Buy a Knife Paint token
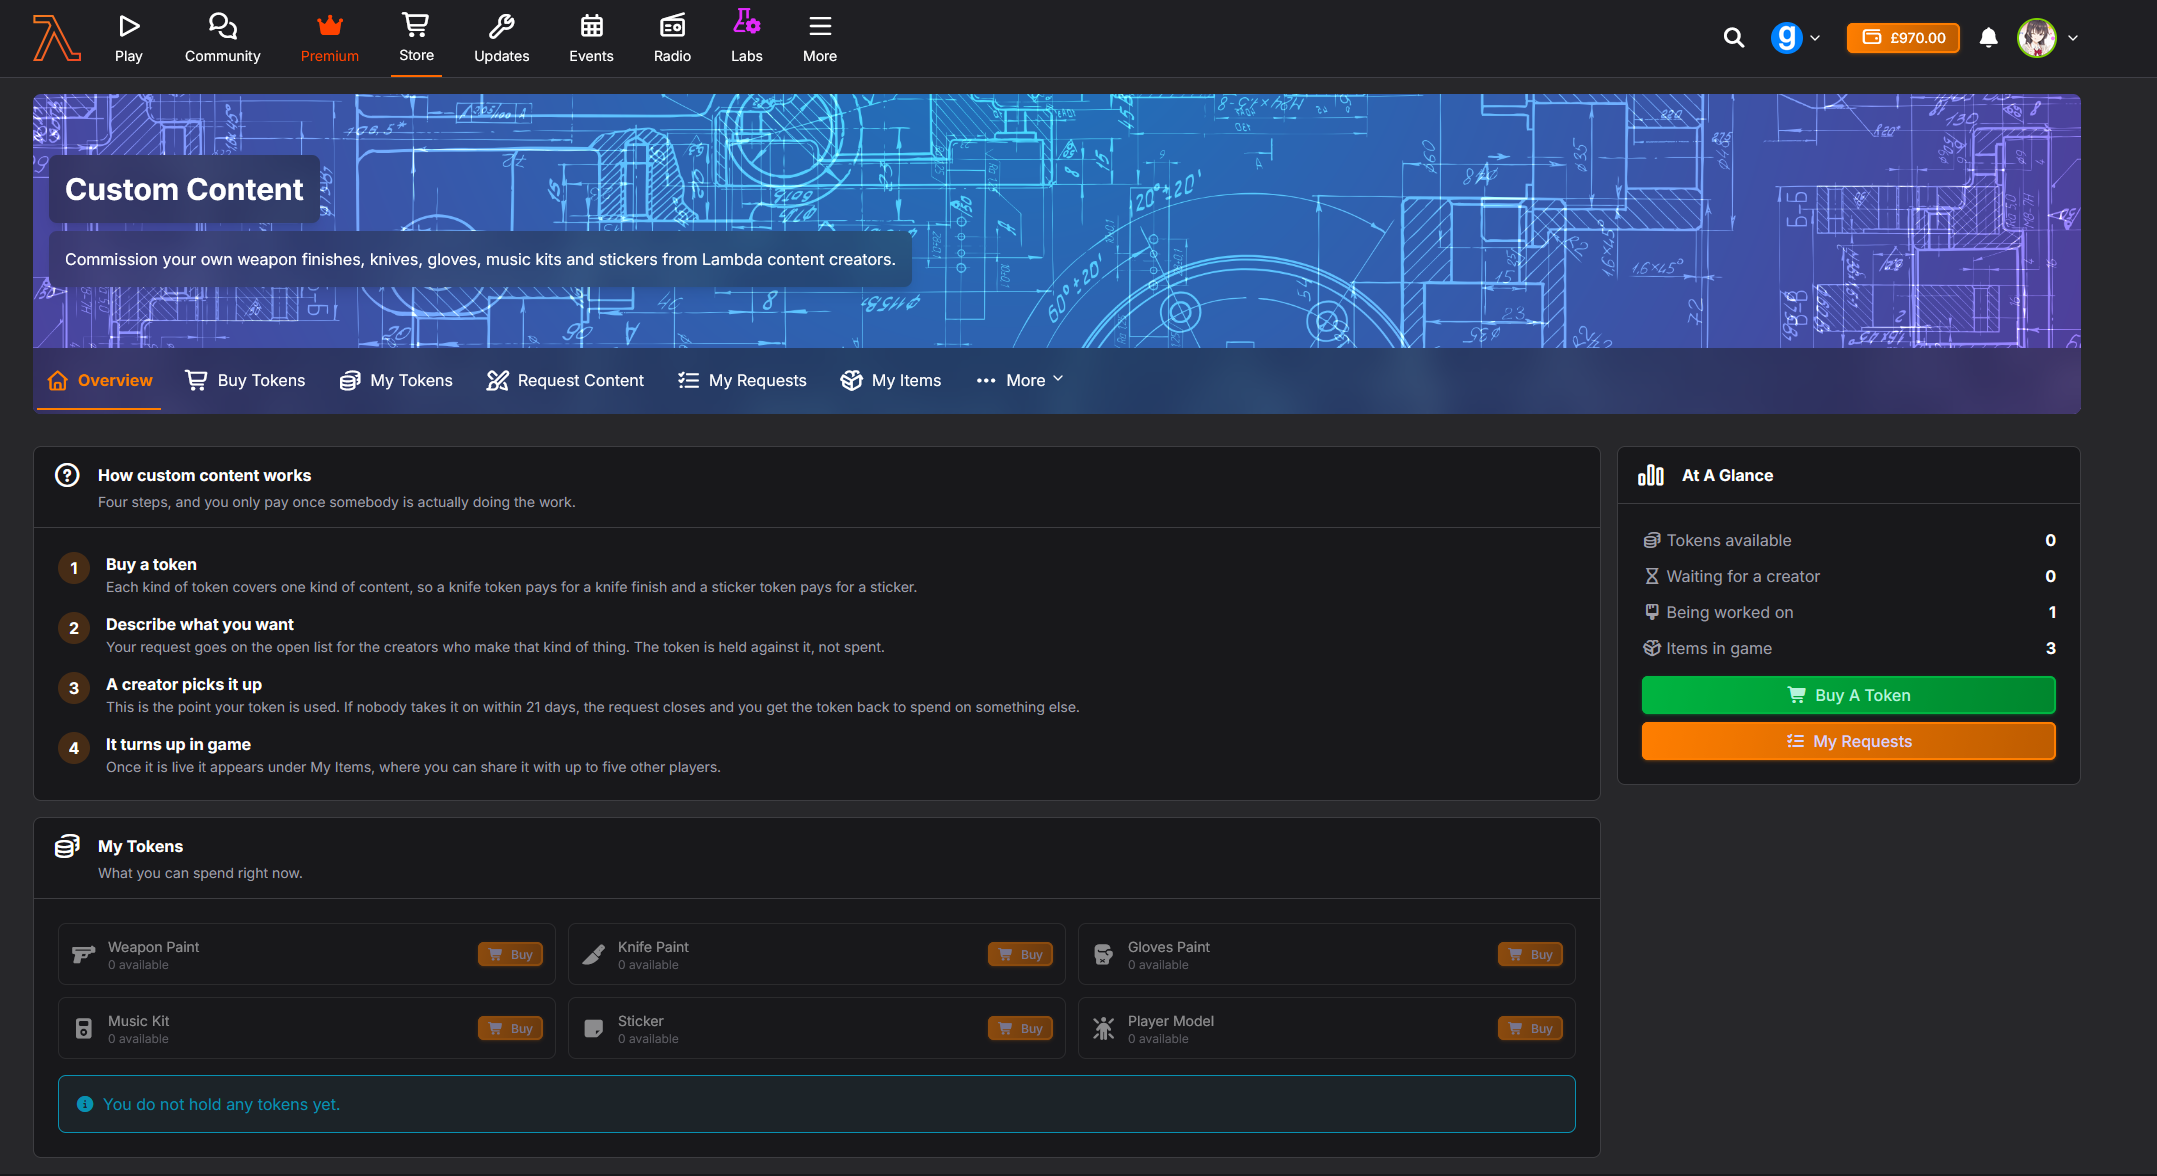Image resolution: width=2157 pixels, height=1176 pixels. click(x=1020, y=954)
